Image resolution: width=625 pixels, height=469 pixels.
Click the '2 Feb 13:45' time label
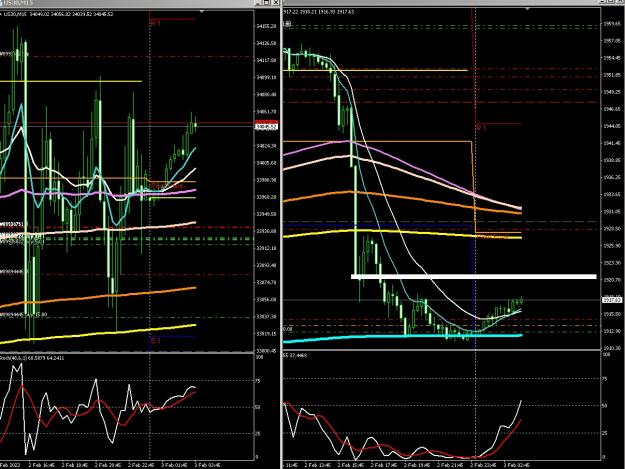point(318,465)
